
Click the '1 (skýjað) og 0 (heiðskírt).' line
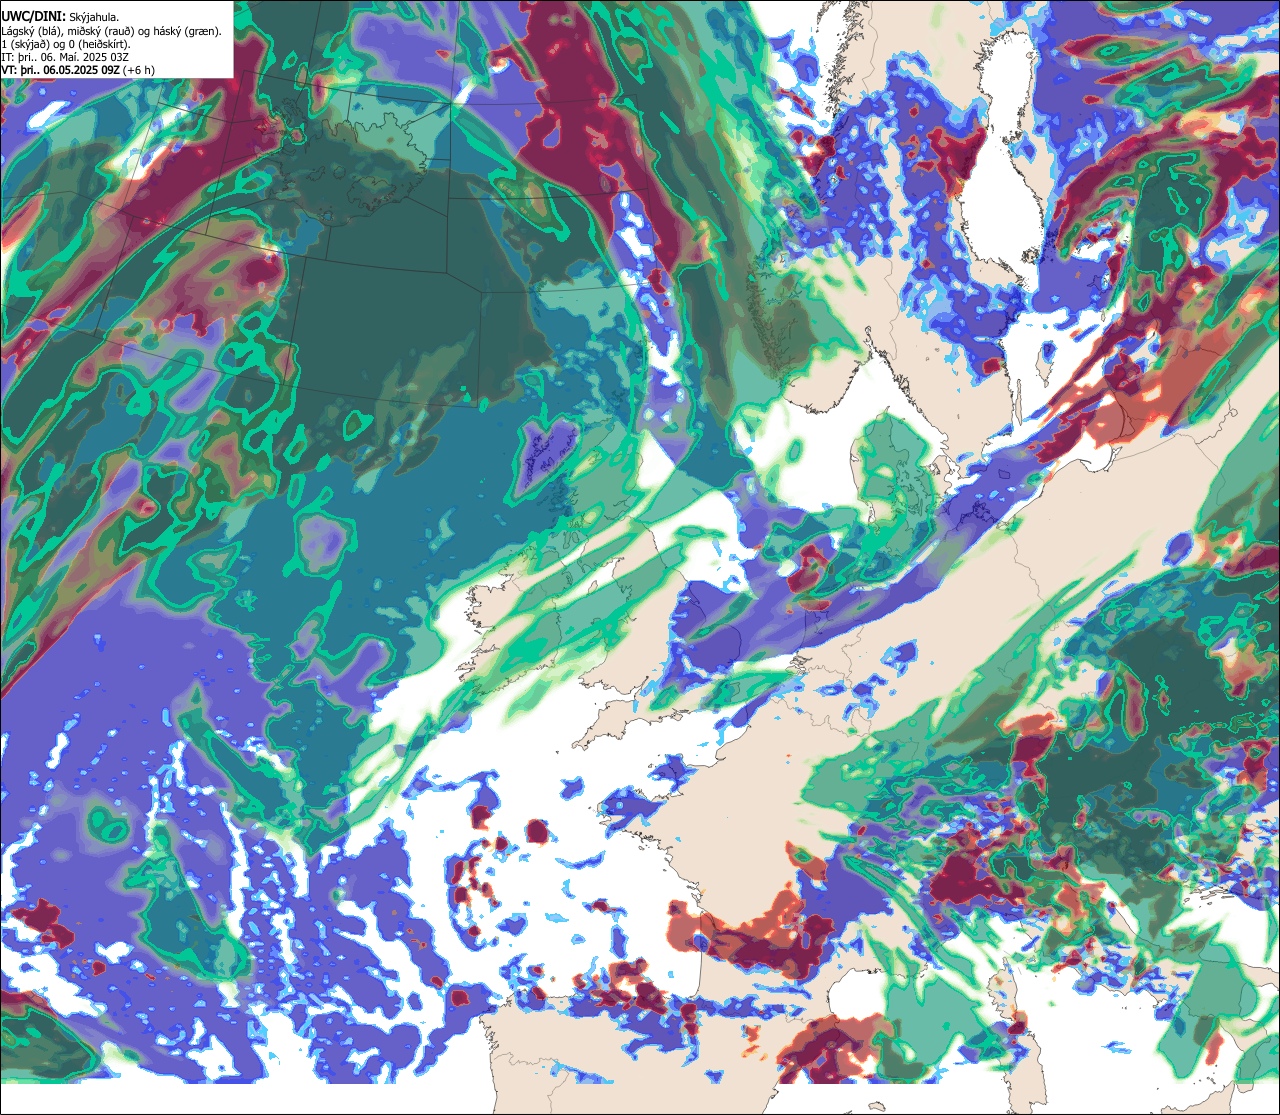[x=66, y=44]
